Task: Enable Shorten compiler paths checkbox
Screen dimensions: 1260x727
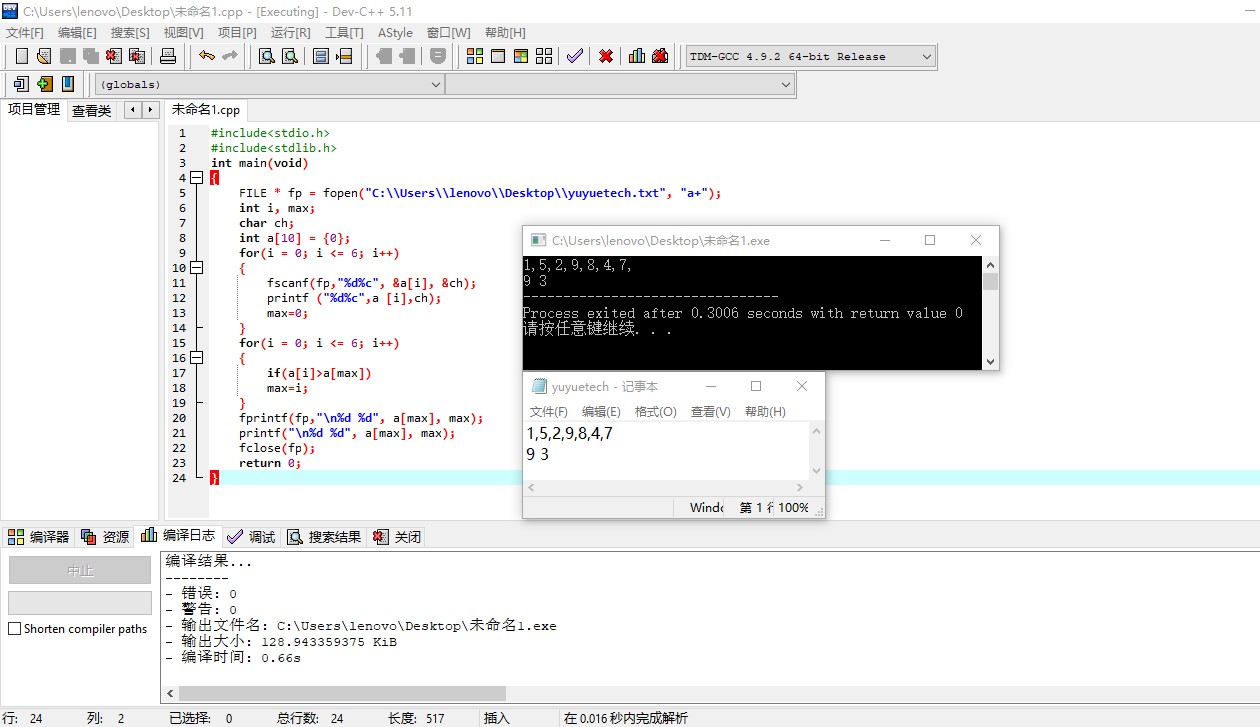Action: [15, 629]
